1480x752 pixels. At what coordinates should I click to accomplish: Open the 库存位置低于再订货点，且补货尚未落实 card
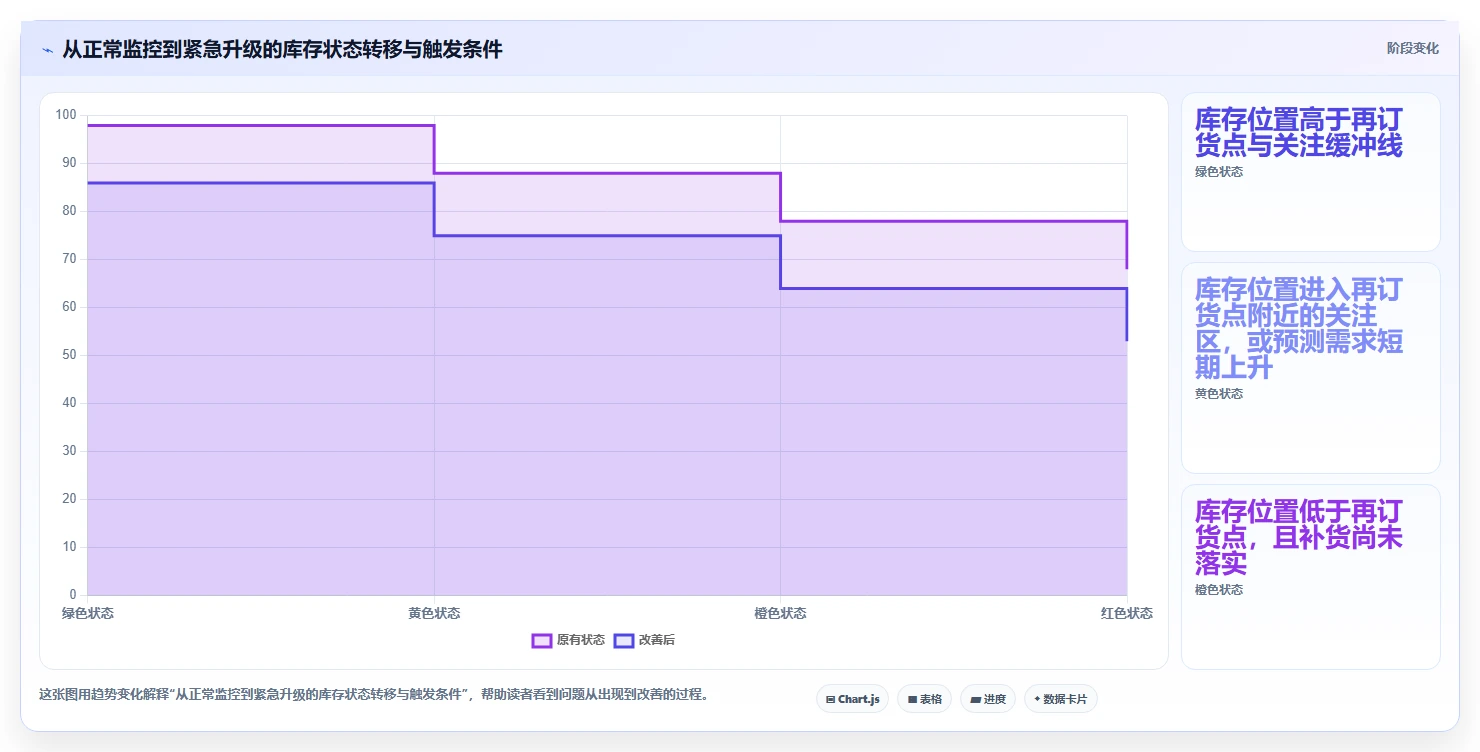click(1310, 577)
